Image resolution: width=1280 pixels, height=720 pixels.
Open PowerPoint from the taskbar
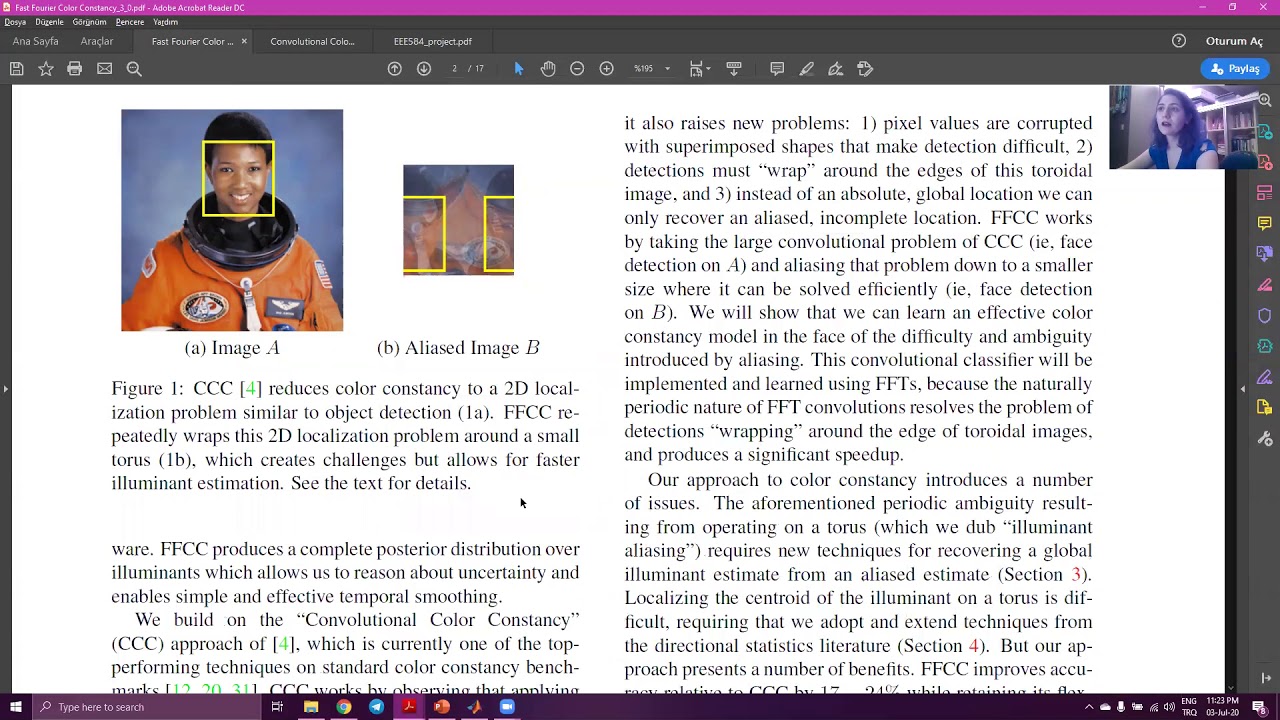click(441, 707)
